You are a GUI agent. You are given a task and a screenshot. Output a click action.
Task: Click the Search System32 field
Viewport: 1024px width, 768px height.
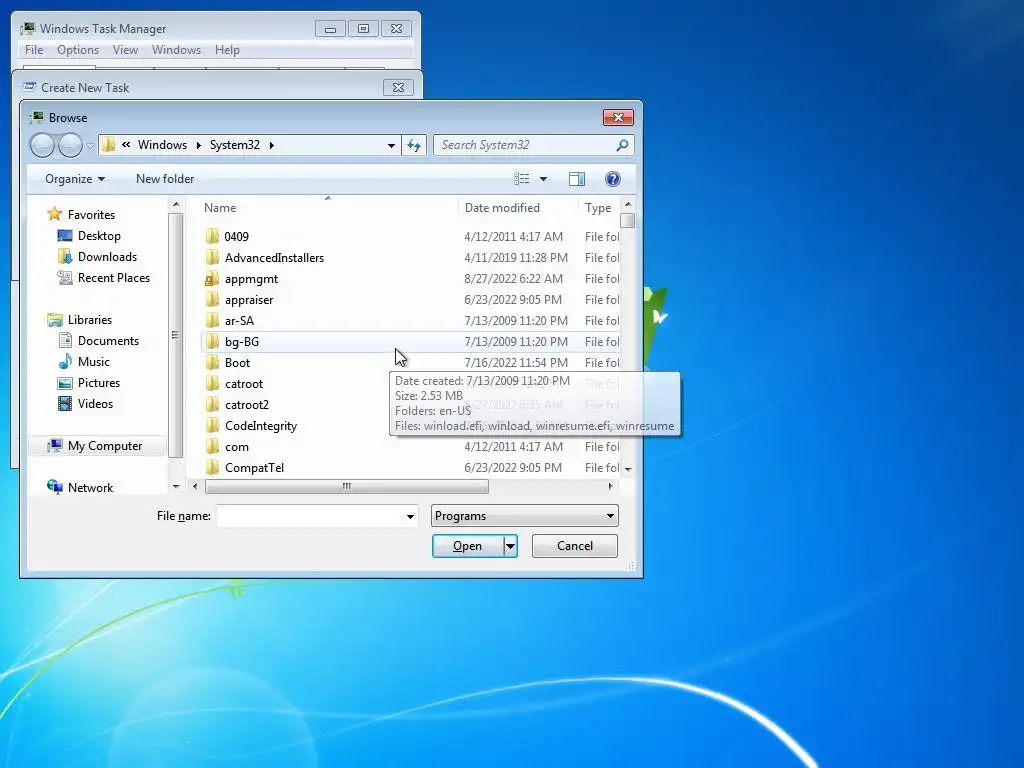tap(526, 145)
